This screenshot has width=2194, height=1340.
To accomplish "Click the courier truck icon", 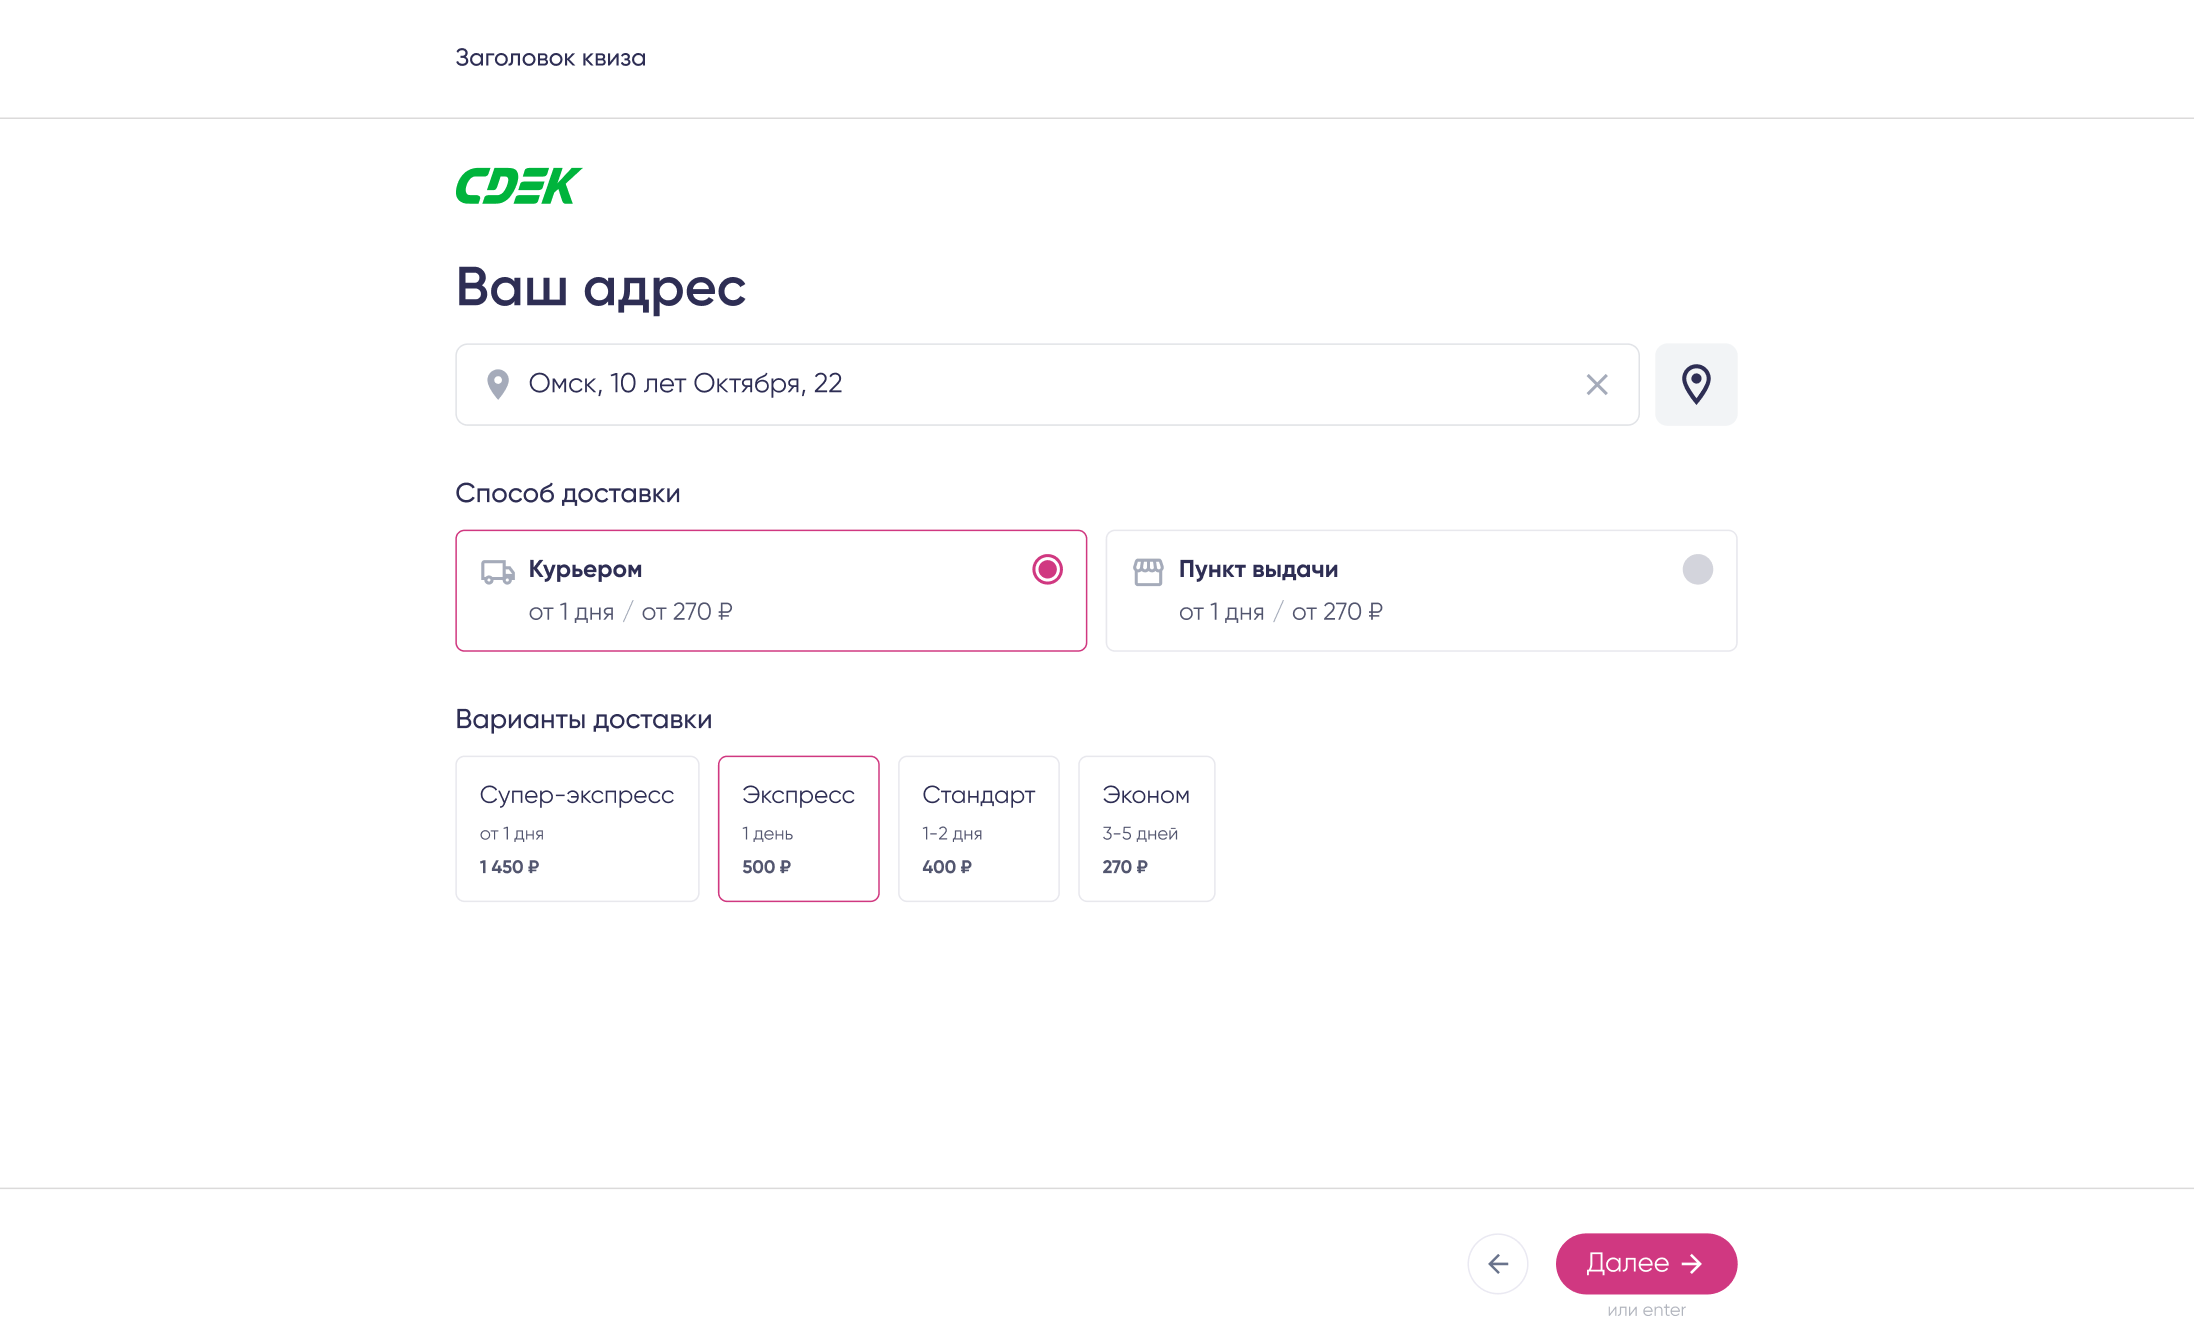I will (x=497, y=572).
